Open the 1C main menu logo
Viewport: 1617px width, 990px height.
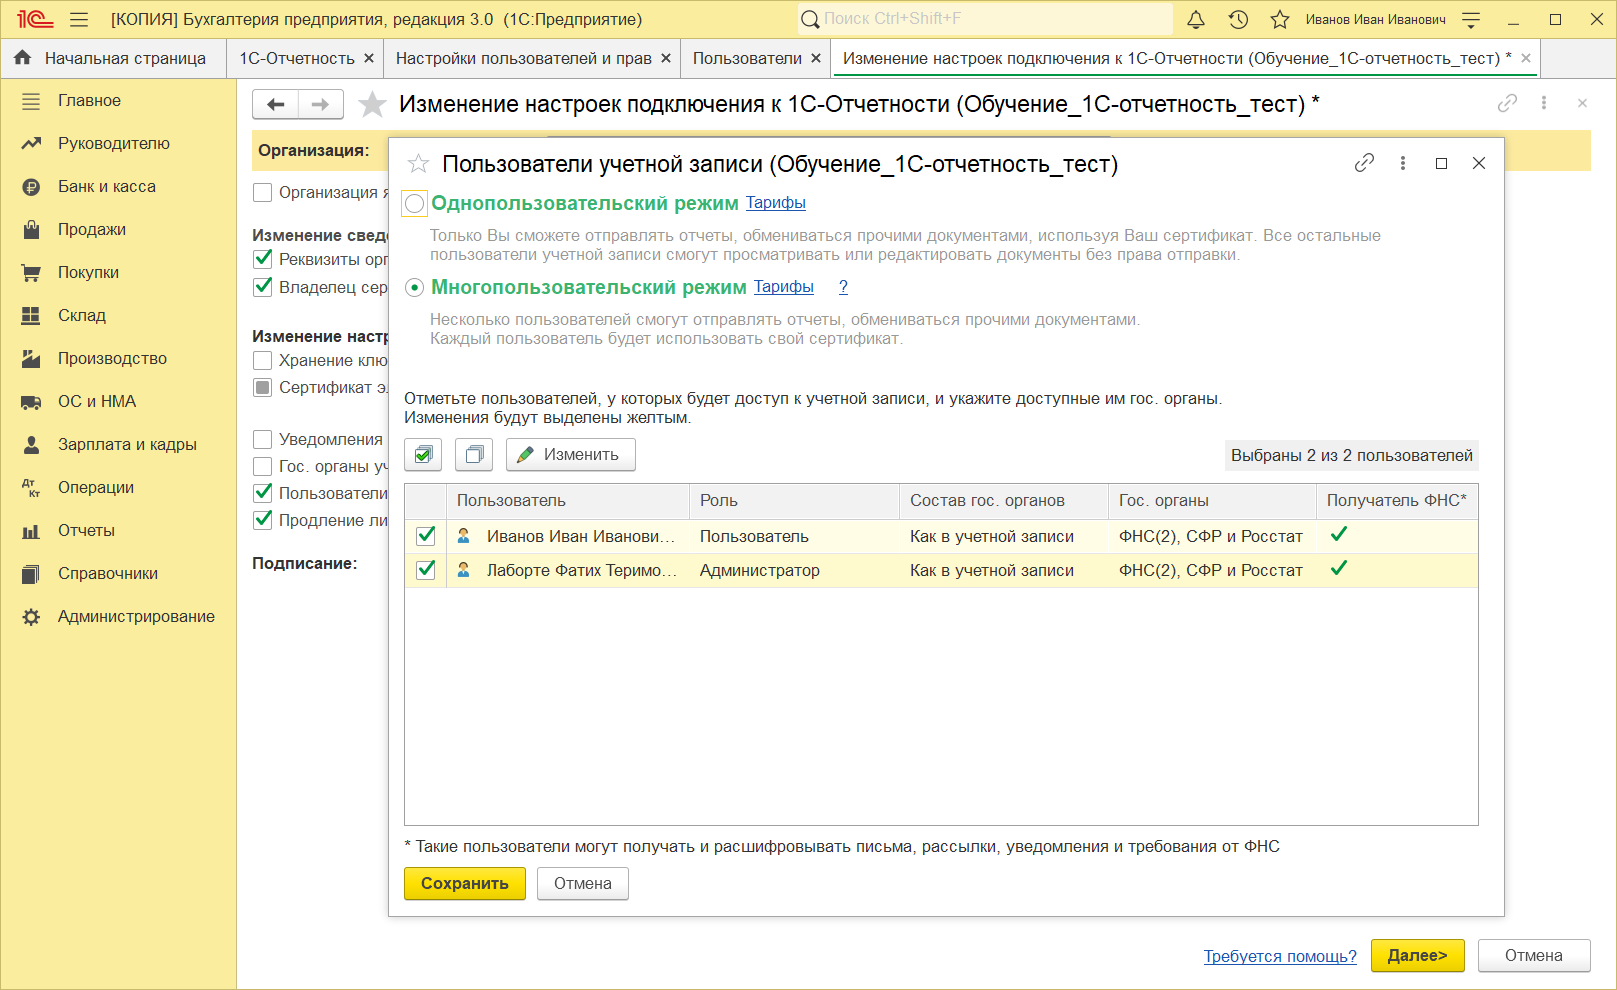click(34, 19)
